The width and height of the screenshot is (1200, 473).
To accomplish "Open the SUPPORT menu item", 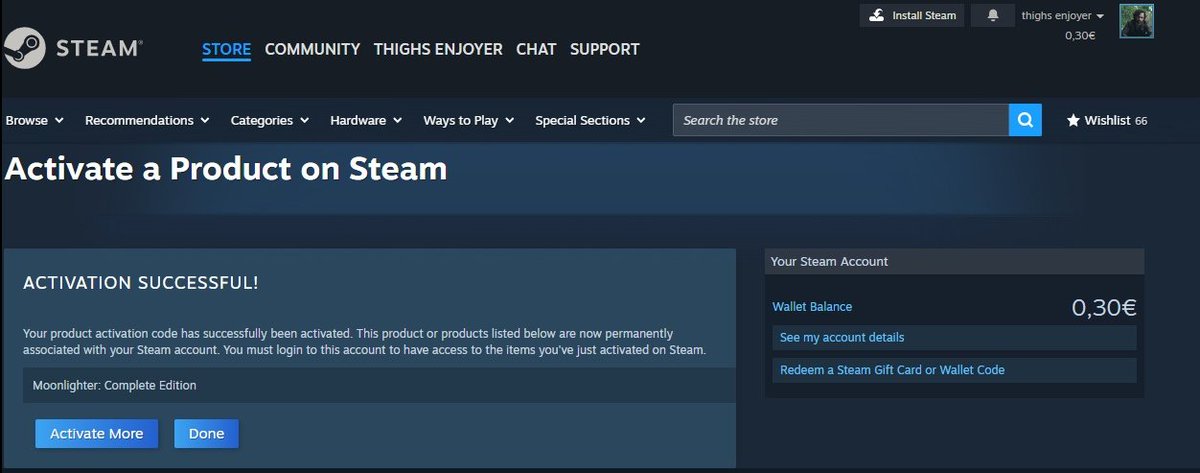I will coord(605,49).
